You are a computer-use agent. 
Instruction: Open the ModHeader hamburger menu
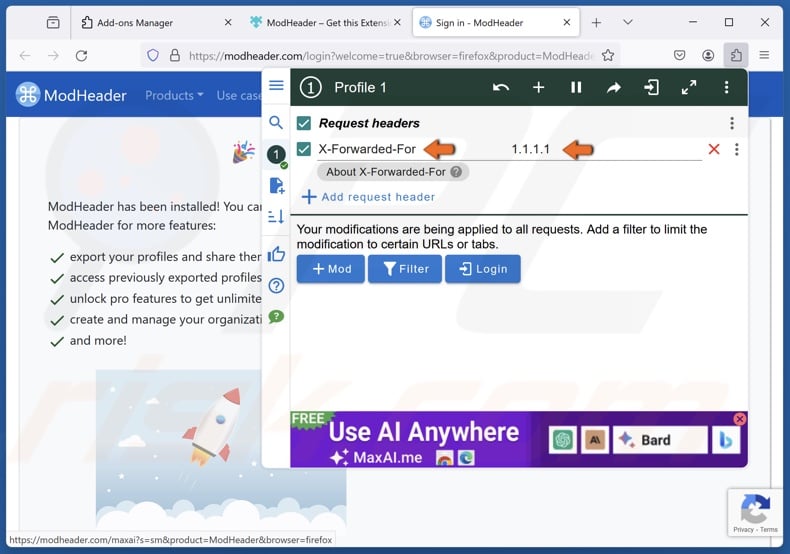(x=276, y=85)
